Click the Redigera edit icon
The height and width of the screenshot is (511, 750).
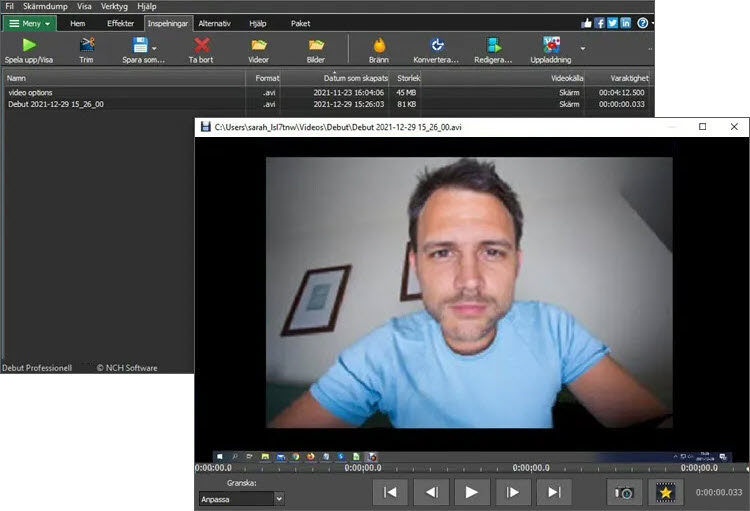(x=494, y=45)
